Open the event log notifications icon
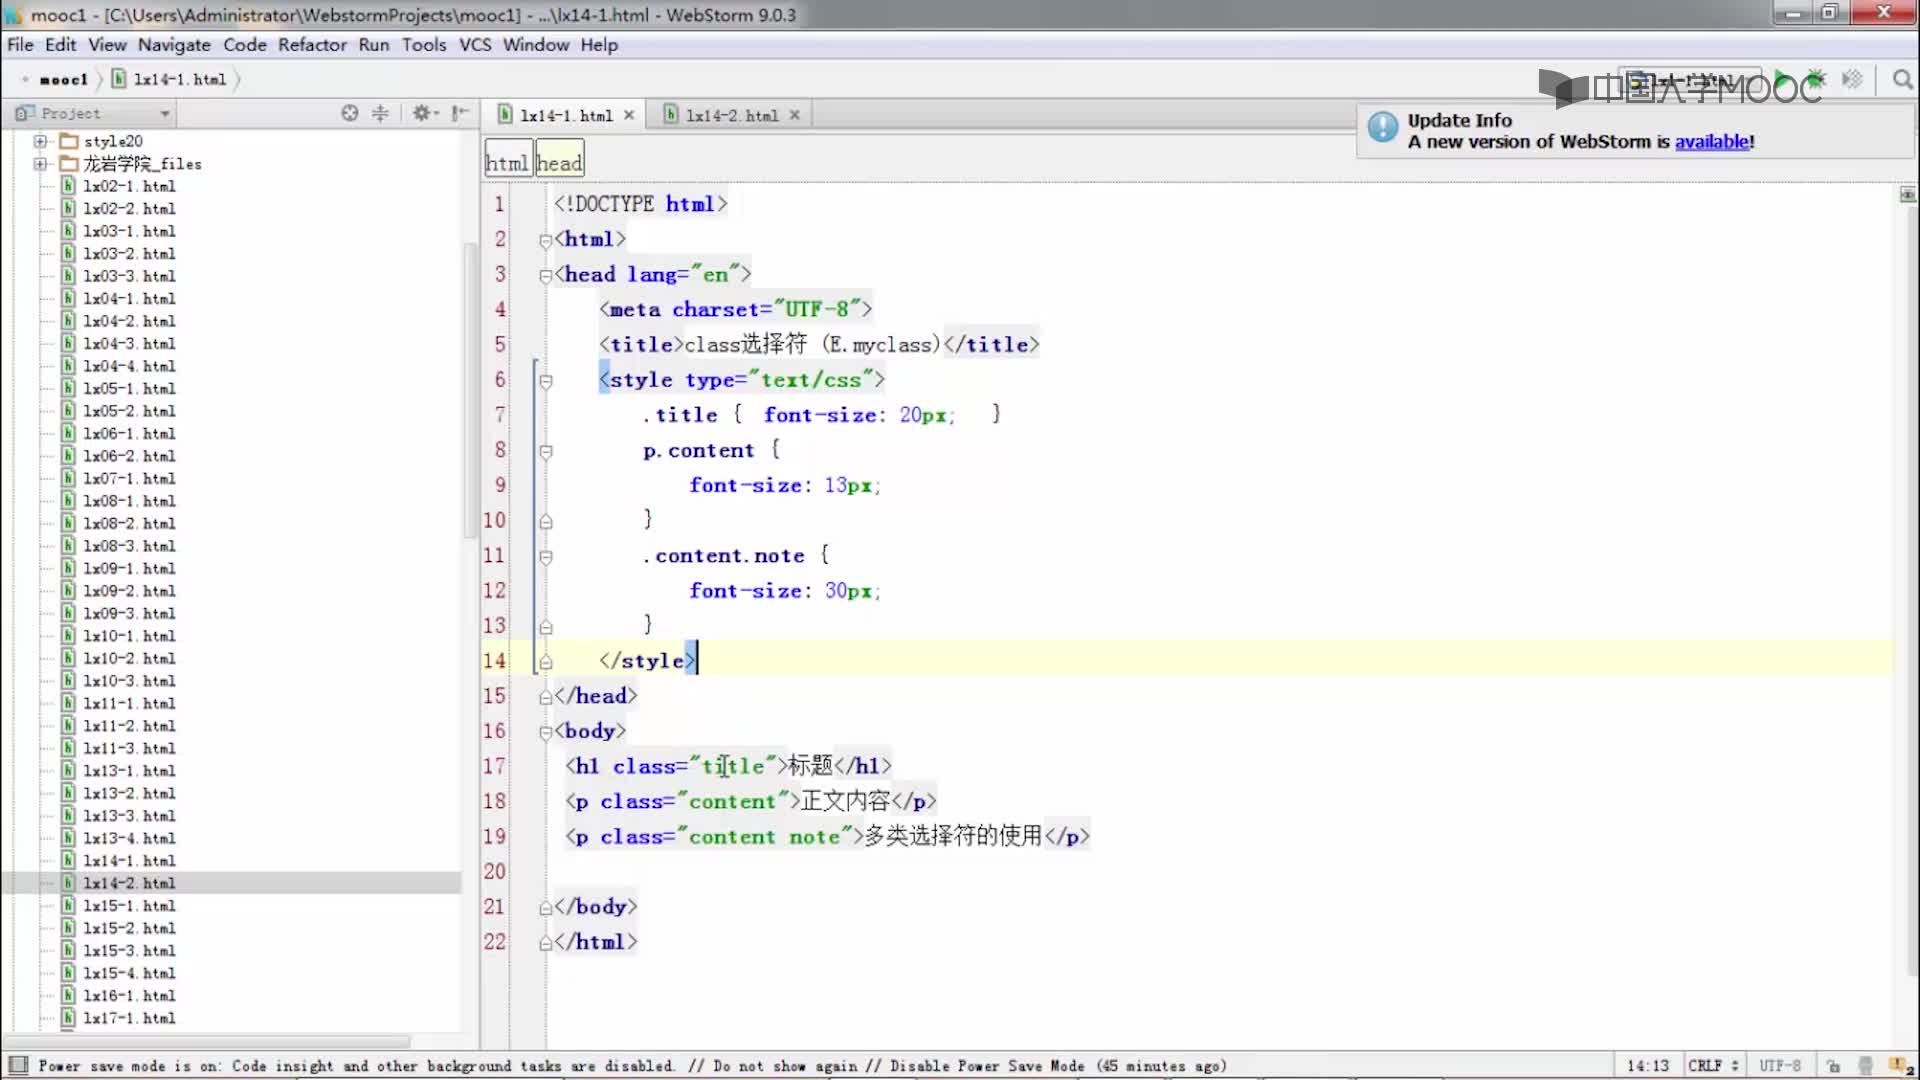 click(1900, 1066)
